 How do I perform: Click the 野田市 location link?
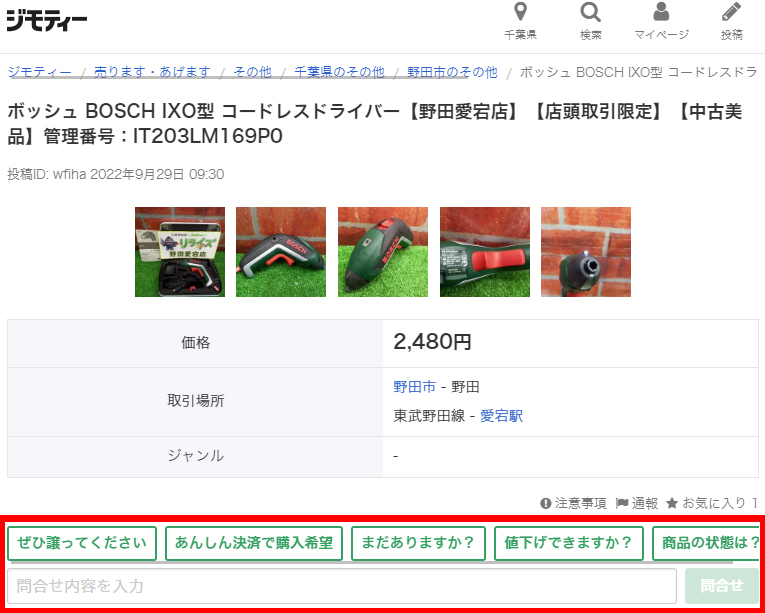pyautogui.click(x=414, y=386)
